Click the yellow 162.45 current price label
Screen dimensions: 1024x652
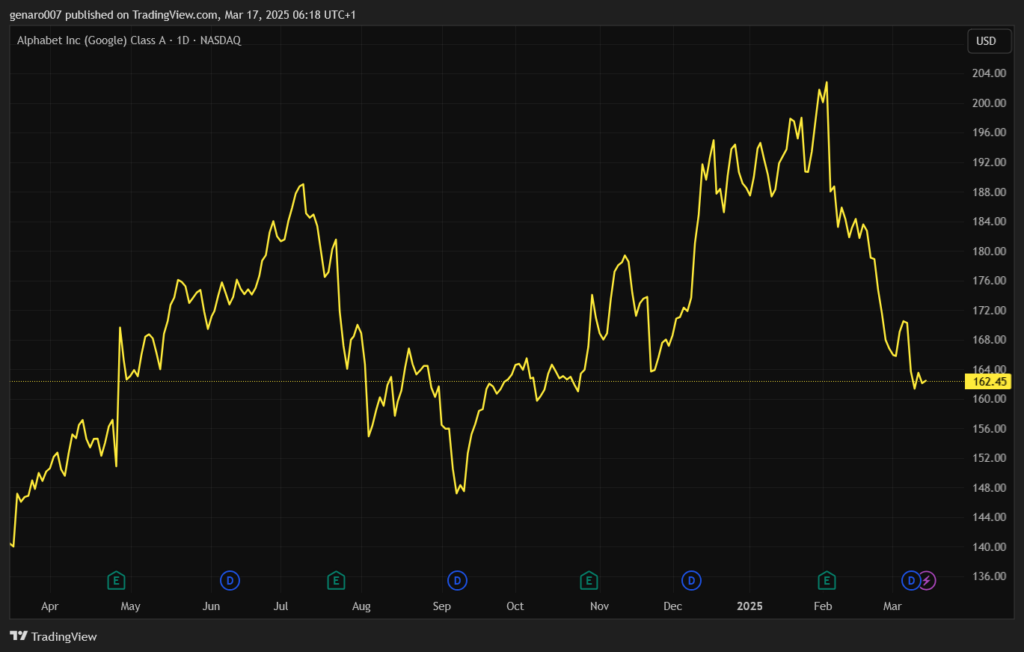pyautogui.click(x=985, y=381)
